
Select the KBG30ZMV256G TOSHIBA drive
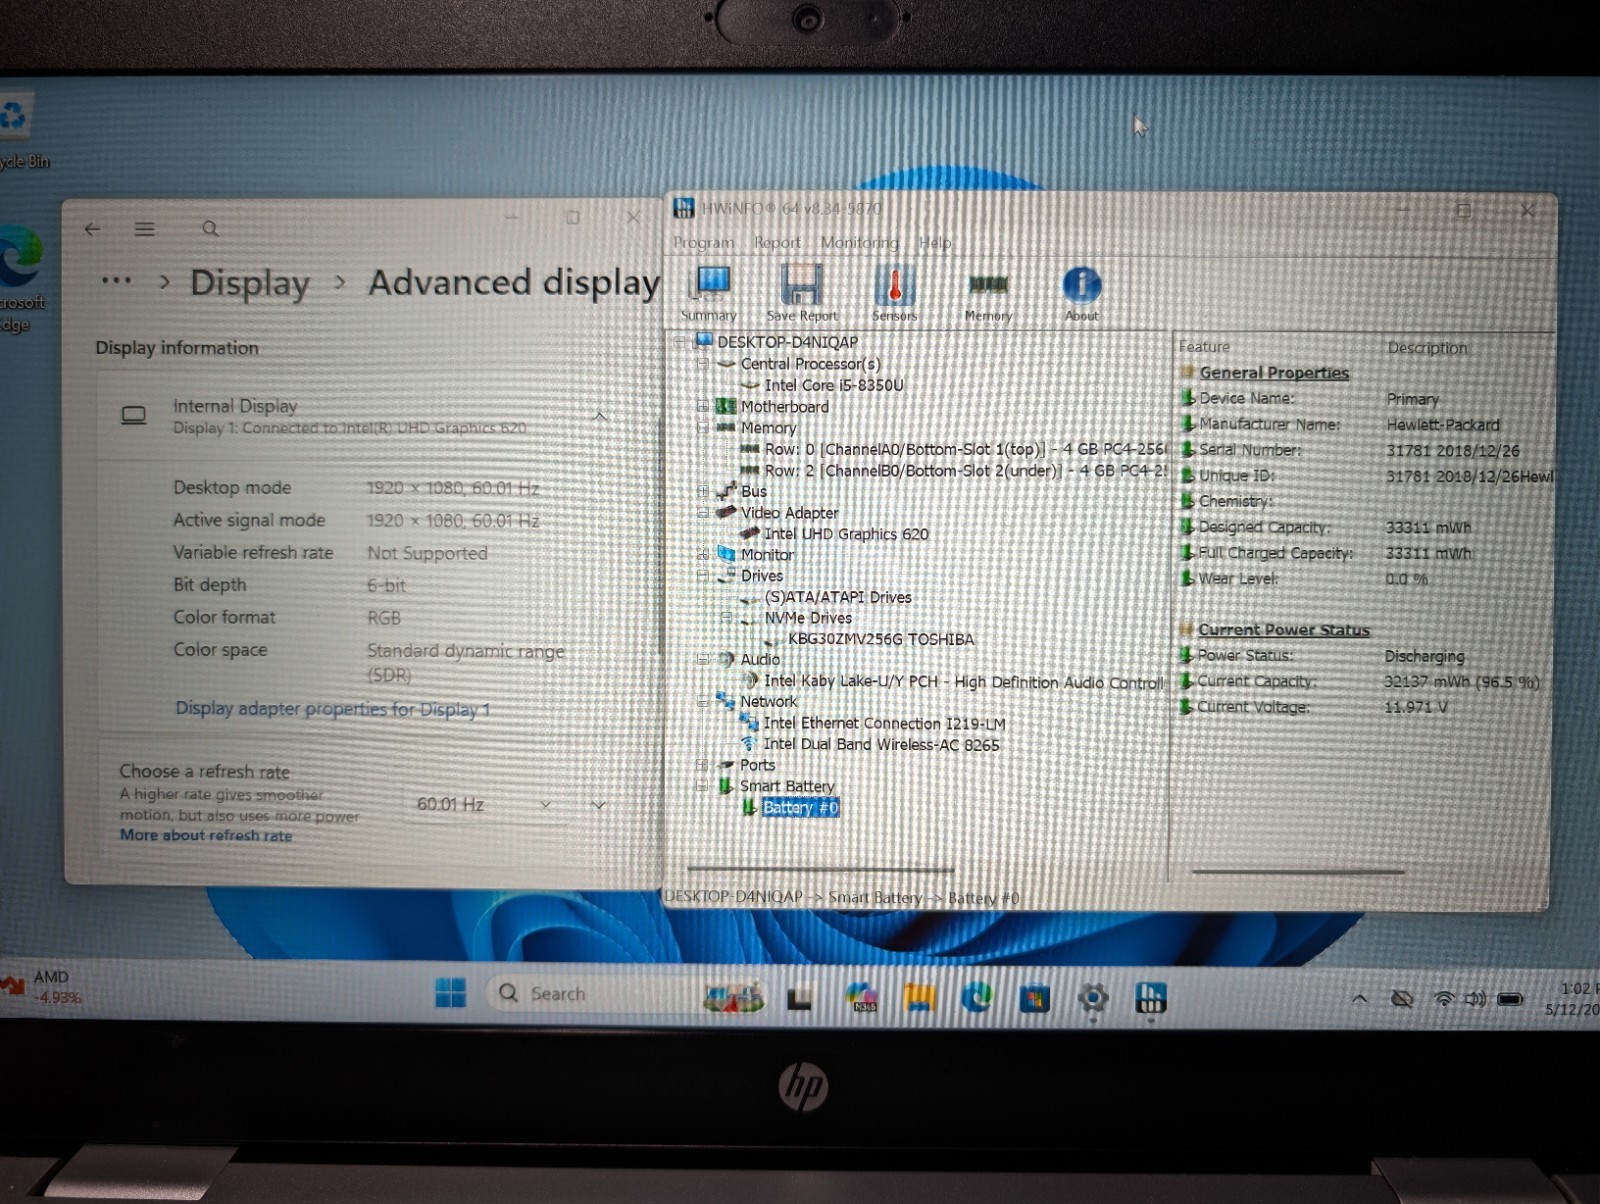click(881, 639)
